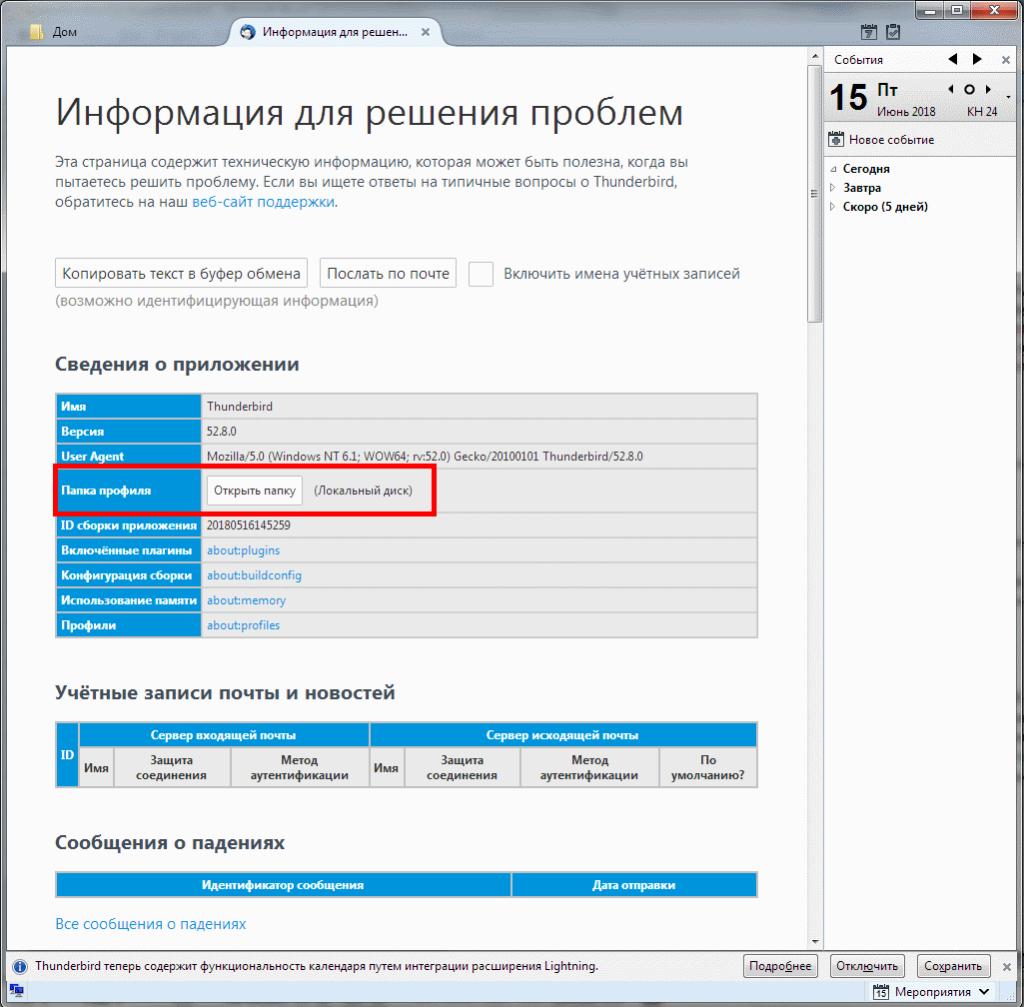
Task: Open the Calendar tab icon in the toolbar
Action: [869, 32]
